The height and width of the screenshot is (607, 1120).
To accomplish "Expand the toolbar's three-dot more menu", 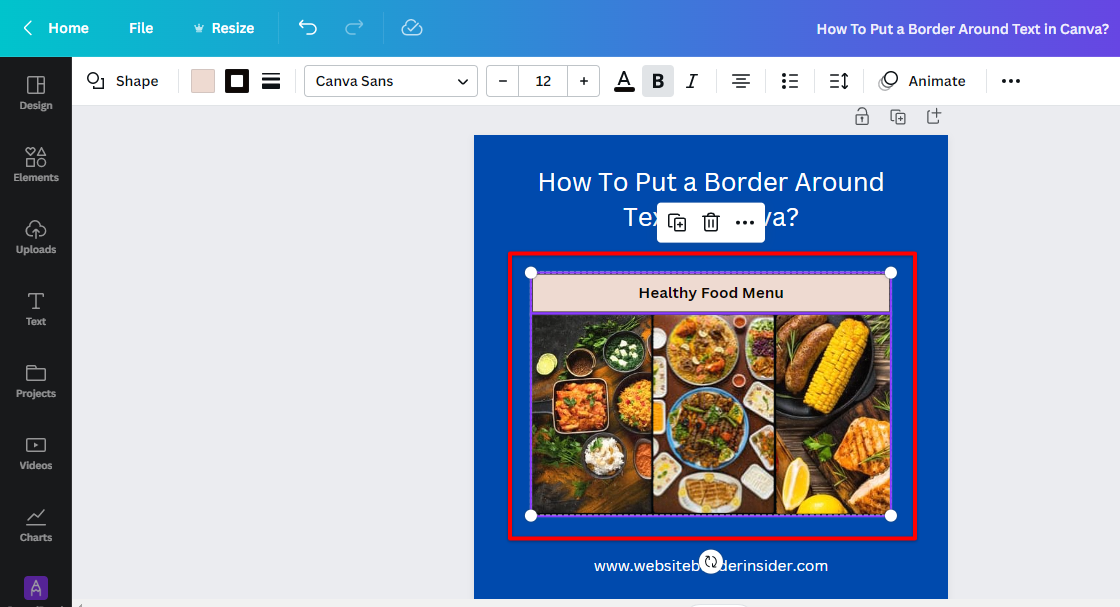I will click(x=1011, y=81).
